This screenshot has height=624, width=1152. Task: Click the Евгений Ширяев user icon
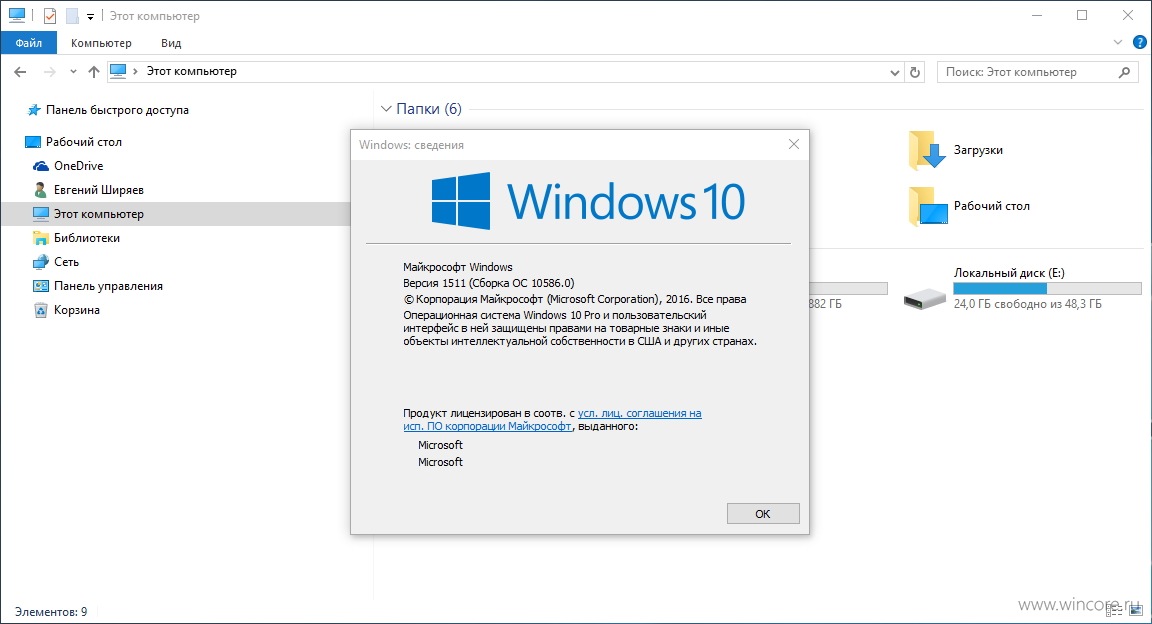click(x=41, y=190)
